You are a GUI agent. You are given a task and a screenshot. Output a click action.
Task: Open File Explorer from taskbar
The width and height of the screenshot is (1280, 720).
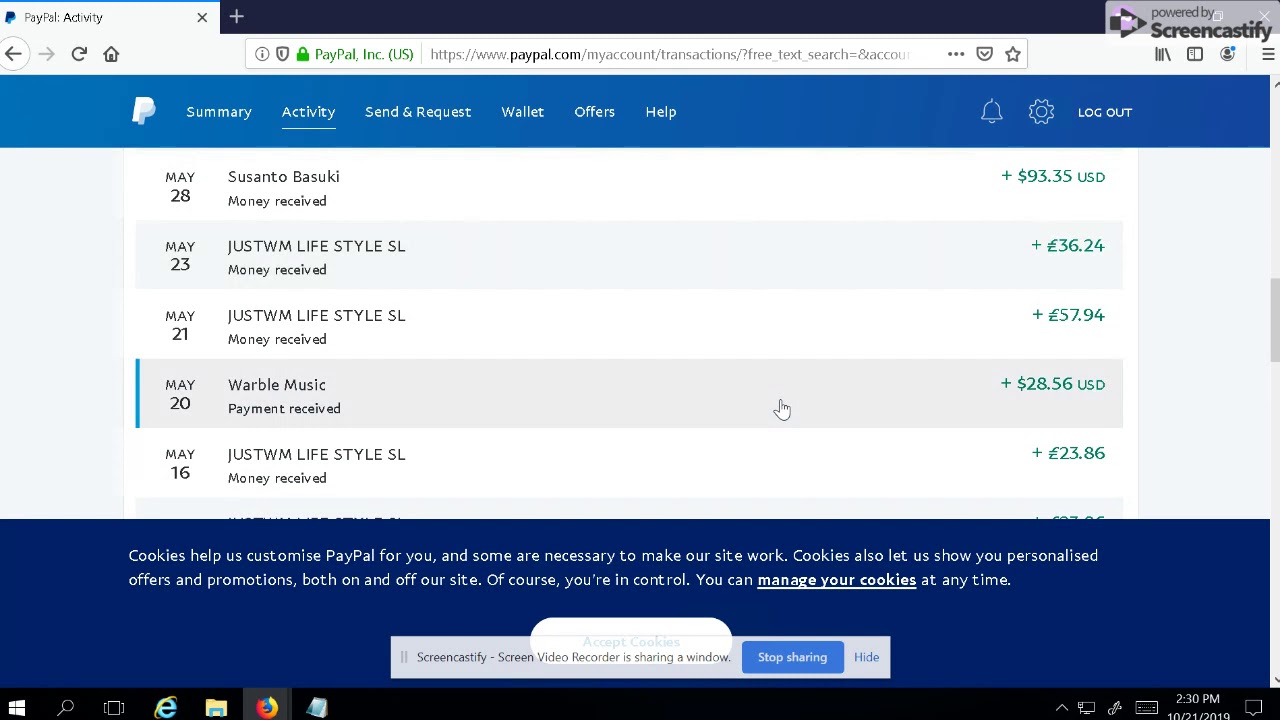216,708
